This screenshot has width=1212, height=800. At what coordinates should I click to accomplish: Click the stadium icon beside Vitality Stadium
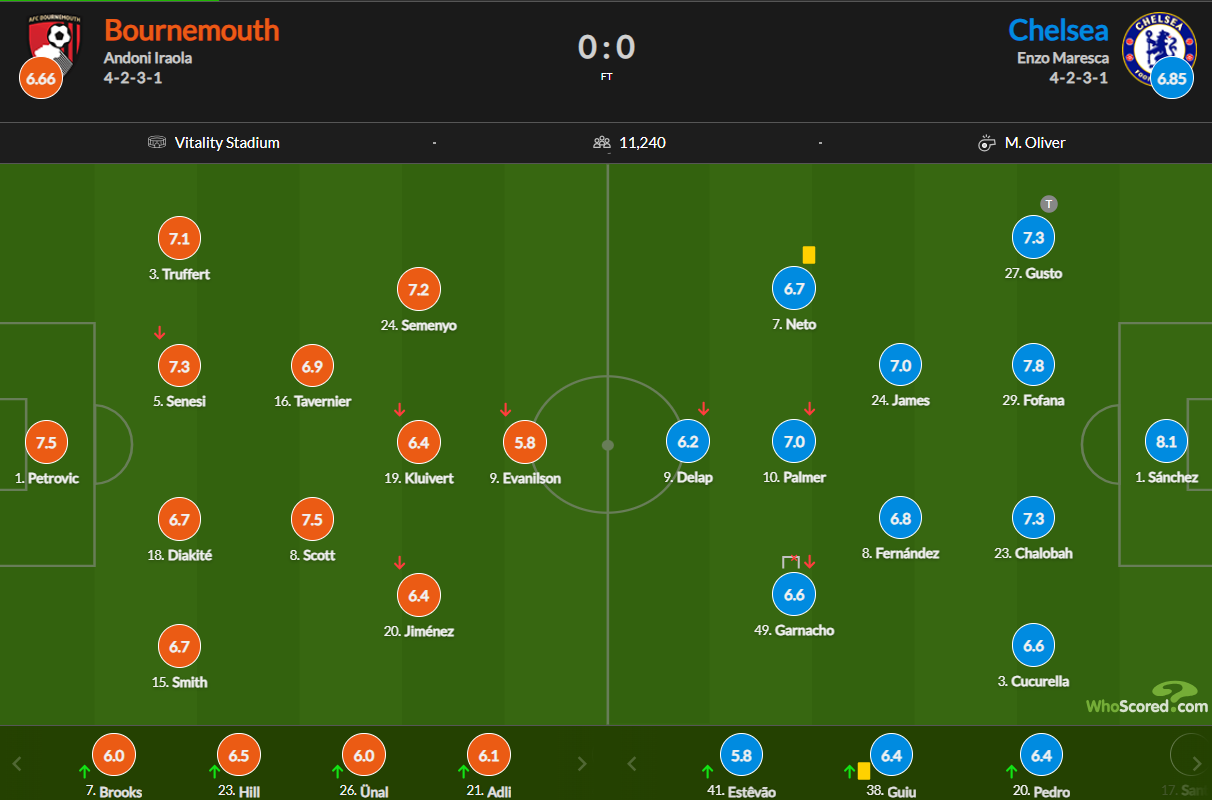157,142
